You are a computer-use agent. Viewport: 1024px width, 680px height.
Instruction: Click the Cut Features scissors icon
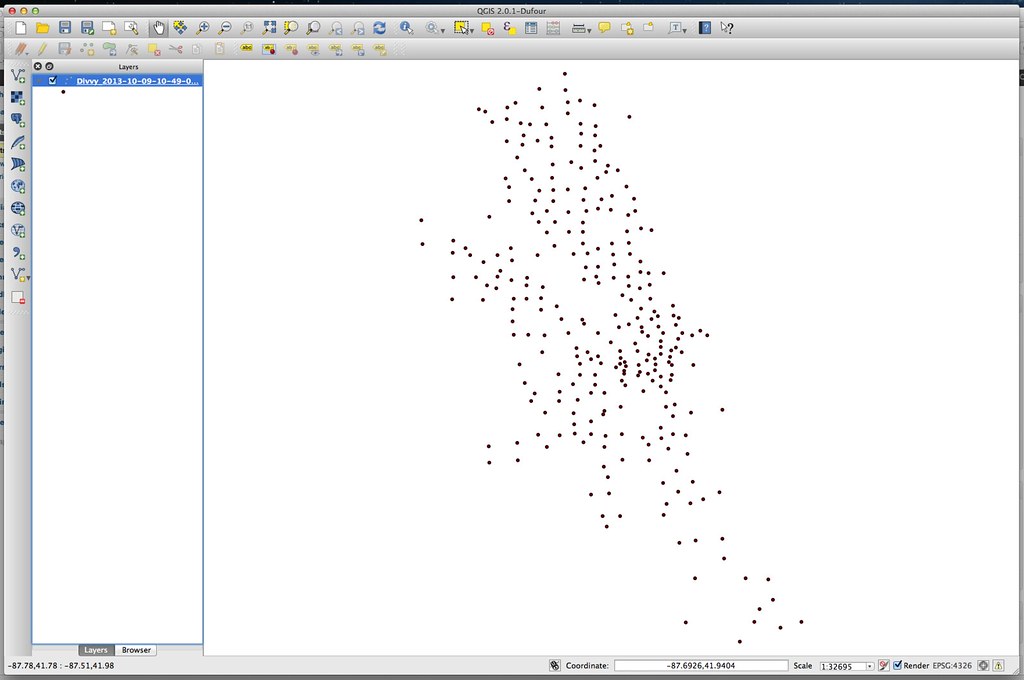point(175,49)
